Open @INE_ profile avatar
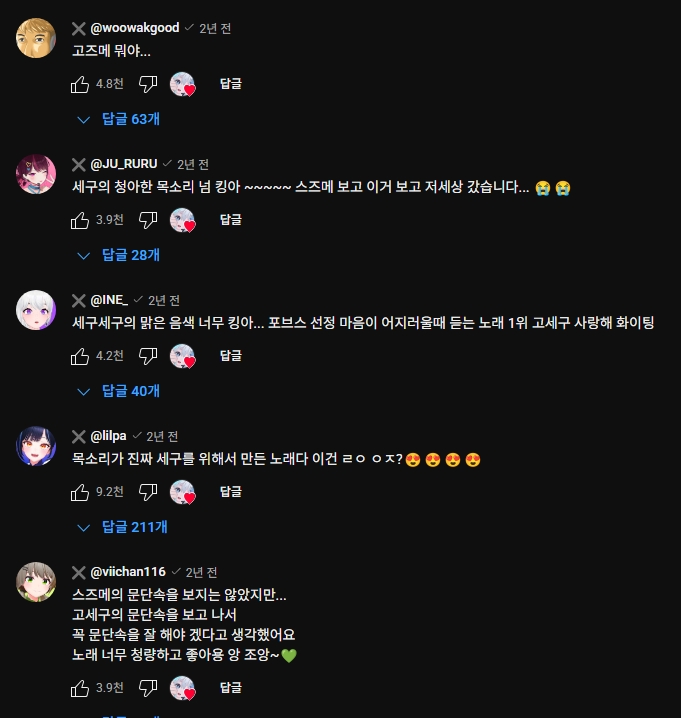681x718 pixels. click(x=36, y=310)
